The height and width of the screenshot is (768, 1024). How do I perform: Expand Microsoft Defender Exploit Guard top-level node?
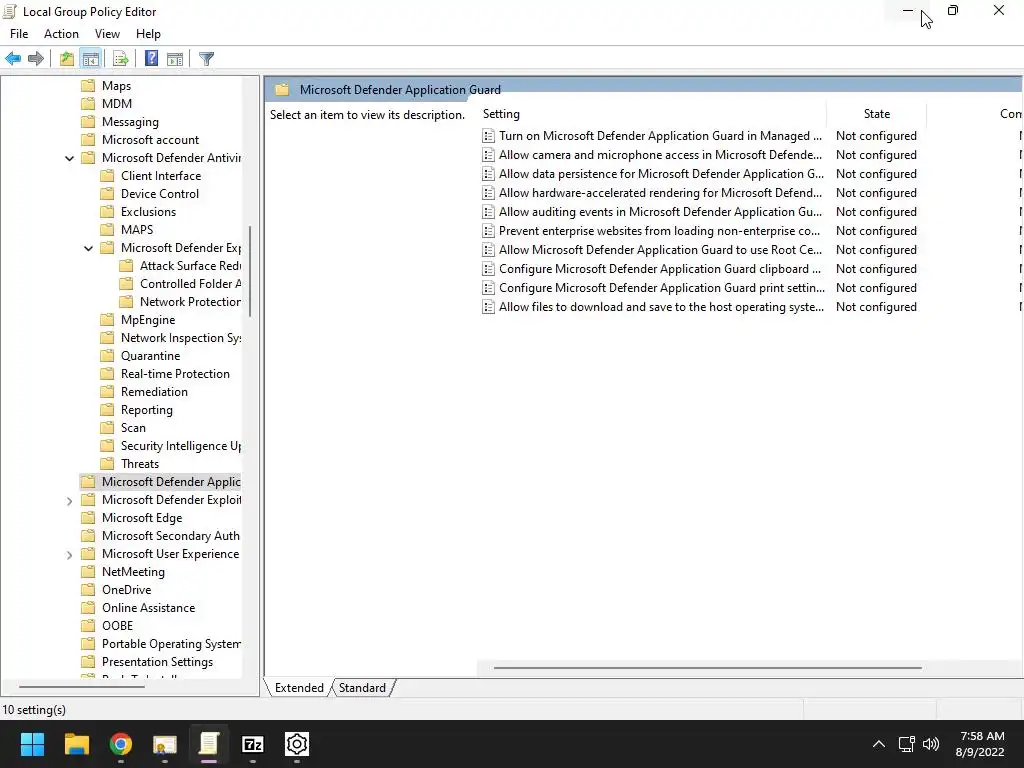pos(69,500)
